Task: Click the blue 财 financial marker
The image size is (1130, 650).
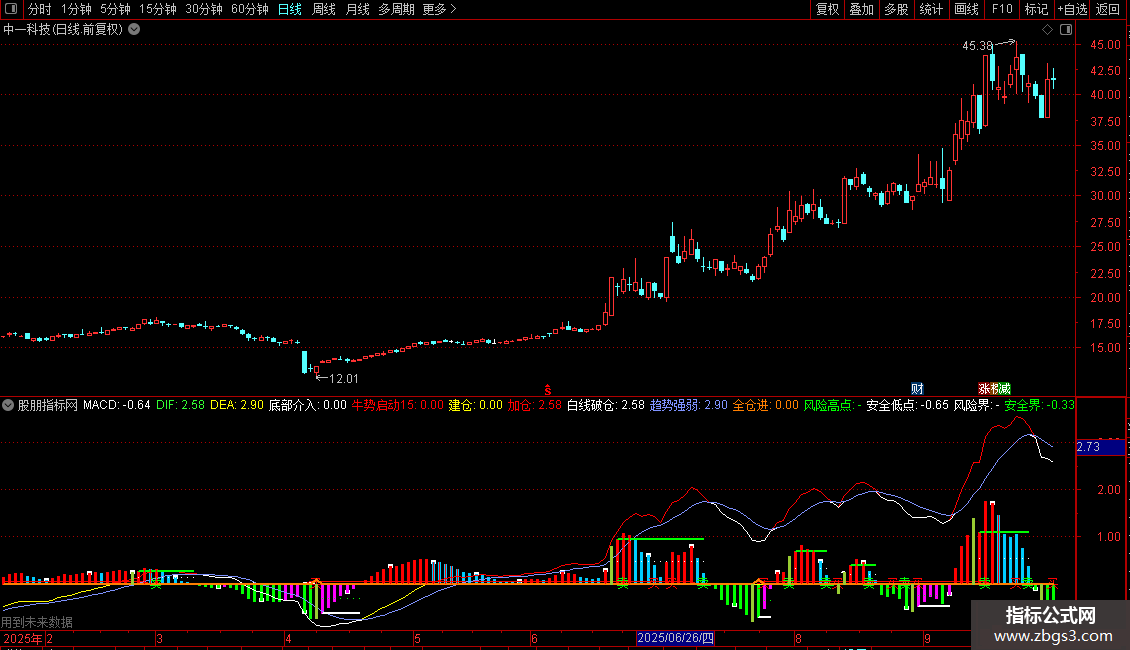Action: coord(917,389)
